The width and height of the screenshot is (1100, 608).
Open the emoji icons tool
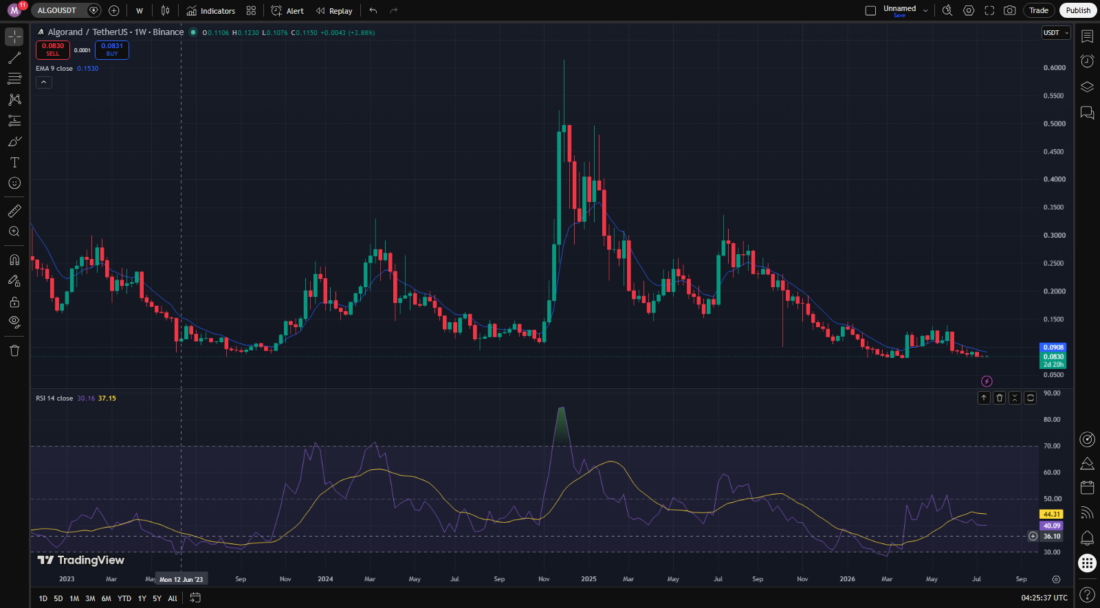pyautogui.click(x=15, y=183)
